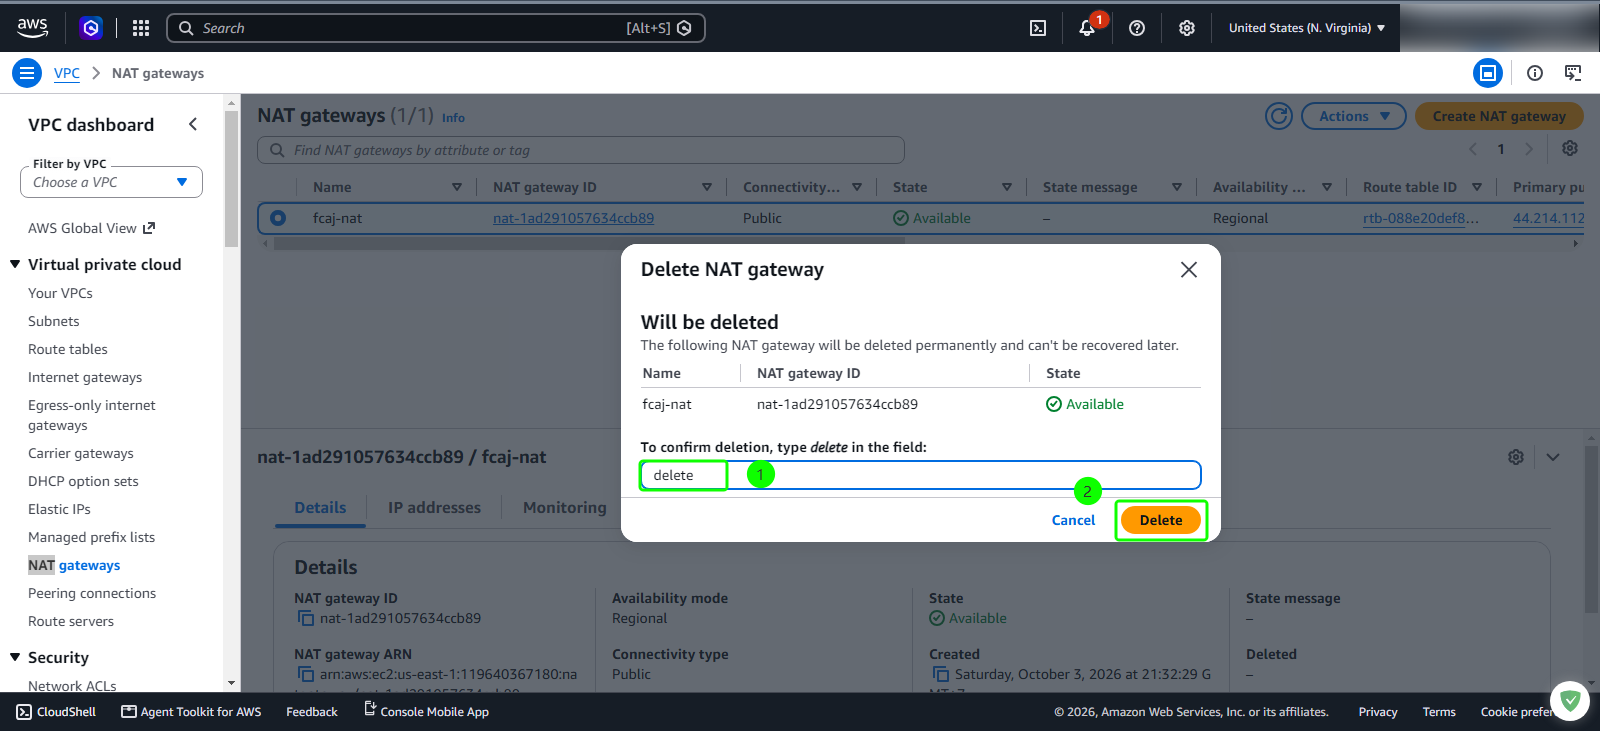Open the notifications bell
Image resolution: width=1600 pixels, height=731 pixels.
pyautogui.click(x=1087, y=28)
